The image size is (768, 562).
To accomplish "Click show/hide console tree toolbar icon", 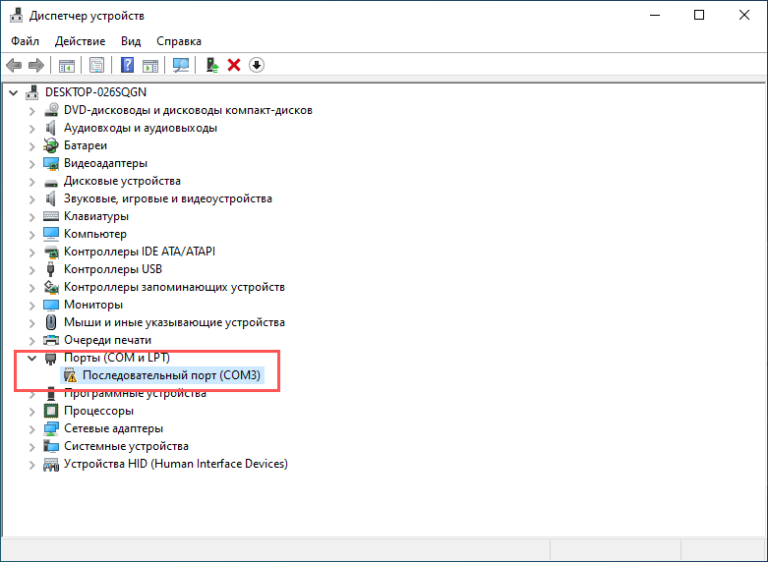I will [67, 65].
